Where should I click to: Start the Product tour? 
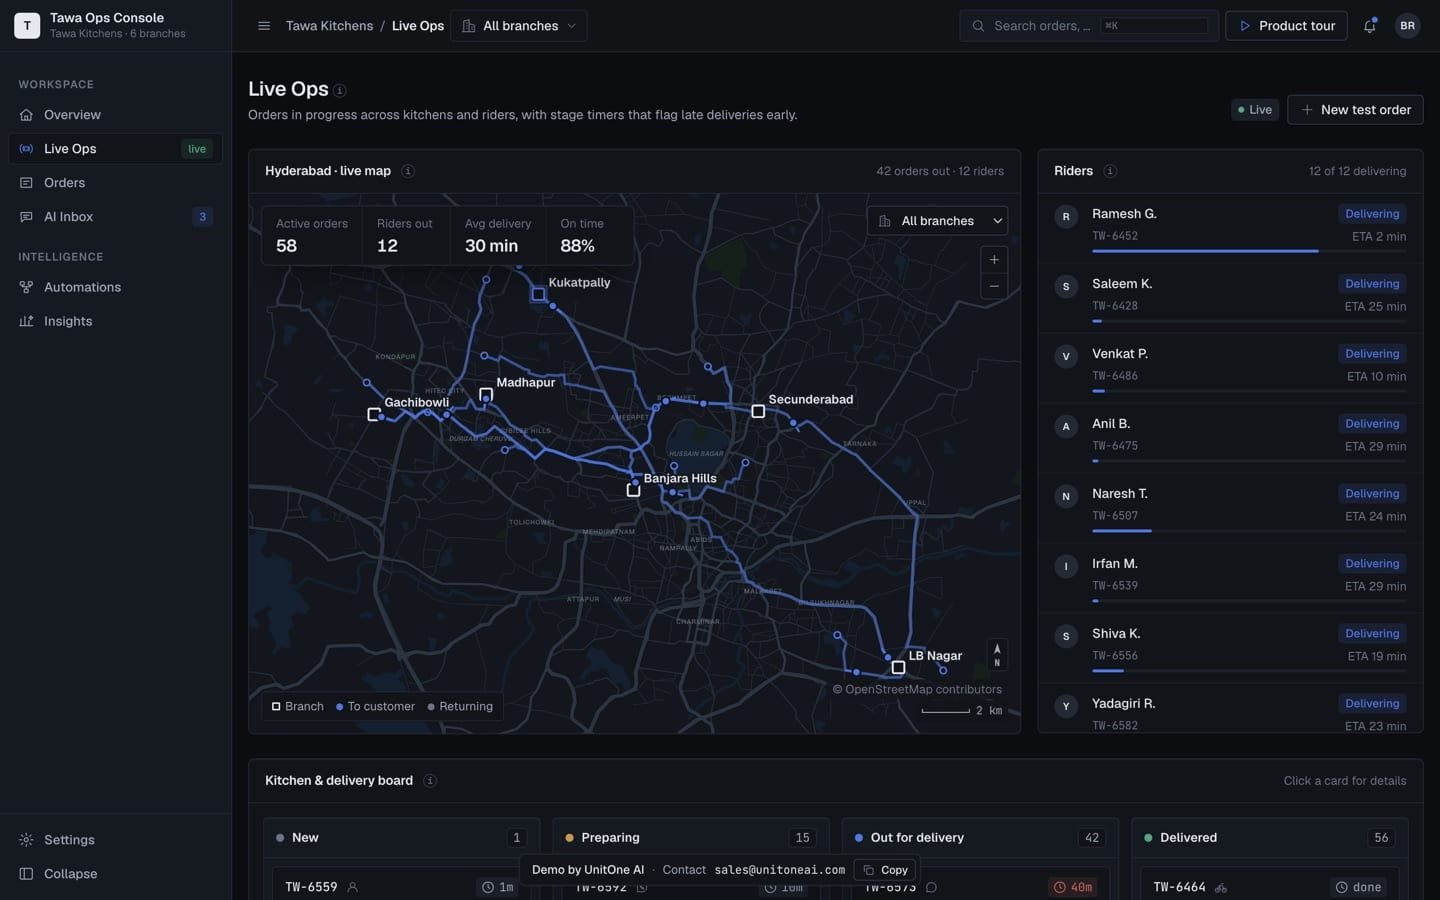pos(1286,26)
